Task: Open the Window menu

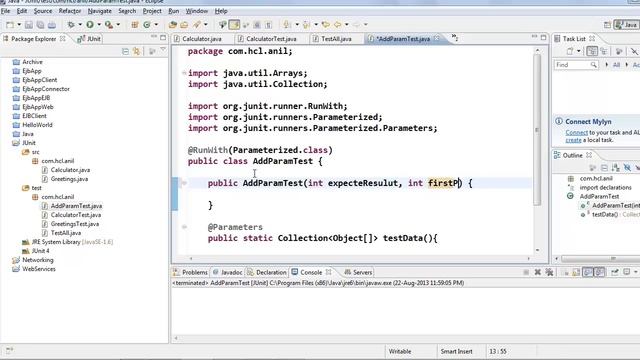Action: [197, 11]
